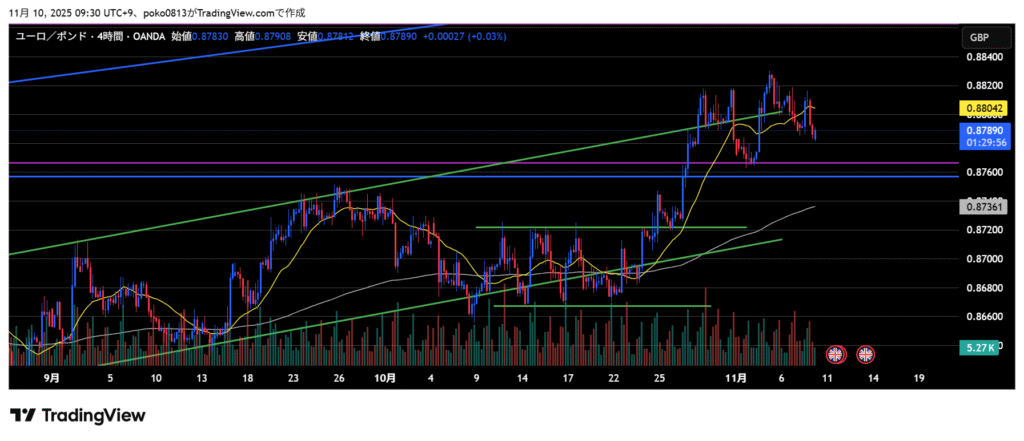The height and width of the screenshot is (441, 1024).
Task: Click the 0.88400 level on price scale
Action: click(984, 57)
